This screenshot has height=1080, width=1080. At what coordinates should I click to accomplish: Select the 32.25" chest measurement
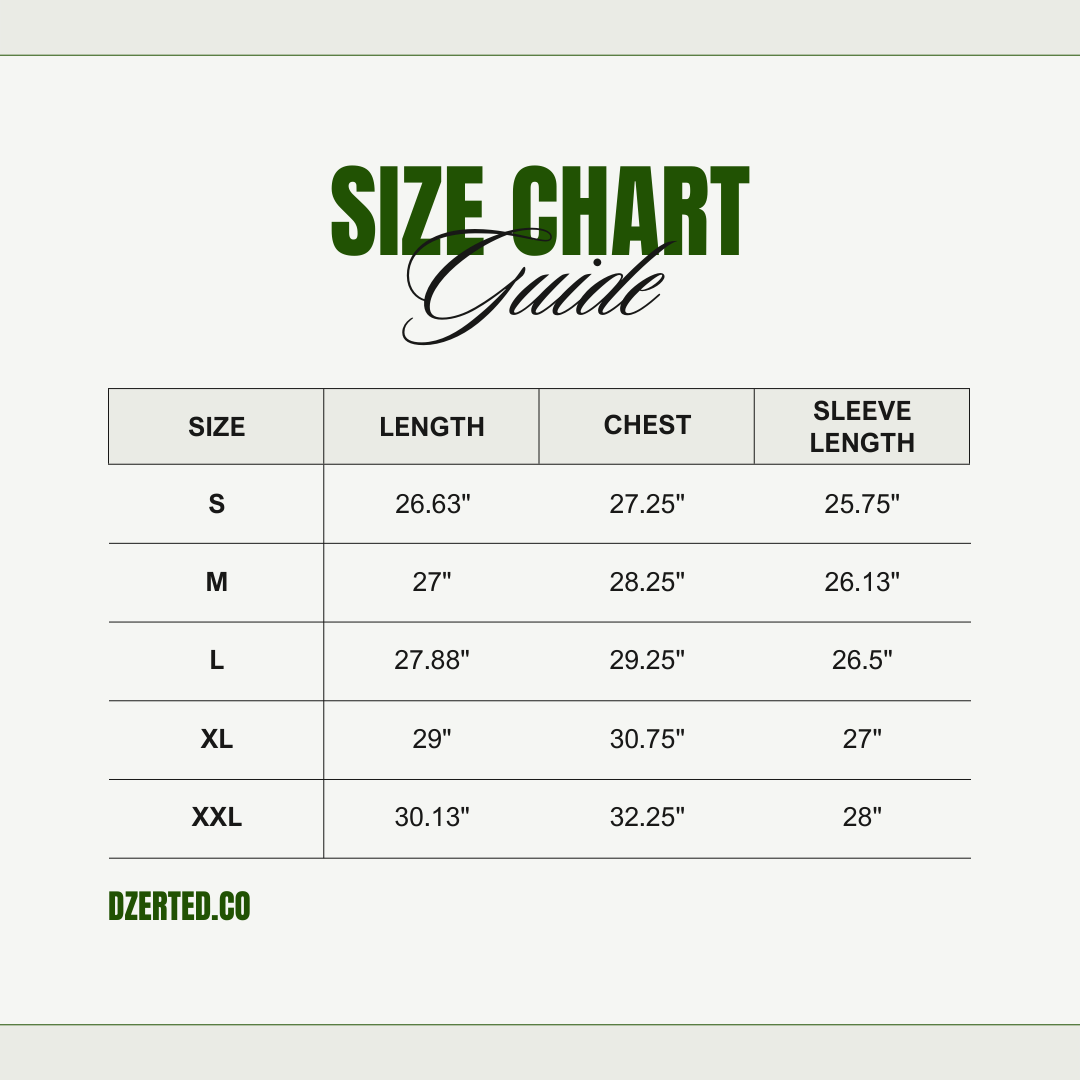pos(647,817)
